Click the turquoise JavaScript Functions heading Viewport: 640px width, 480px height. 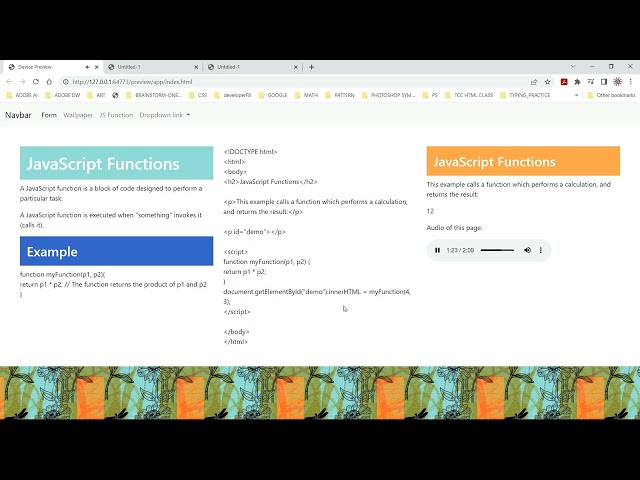tap(116, 163)
